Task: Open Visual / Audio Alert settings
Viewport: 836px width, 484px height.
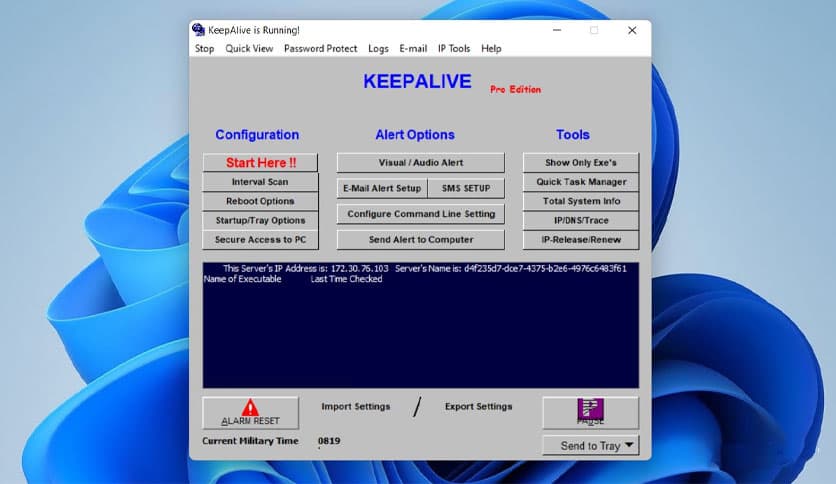Action: point(421,163)
